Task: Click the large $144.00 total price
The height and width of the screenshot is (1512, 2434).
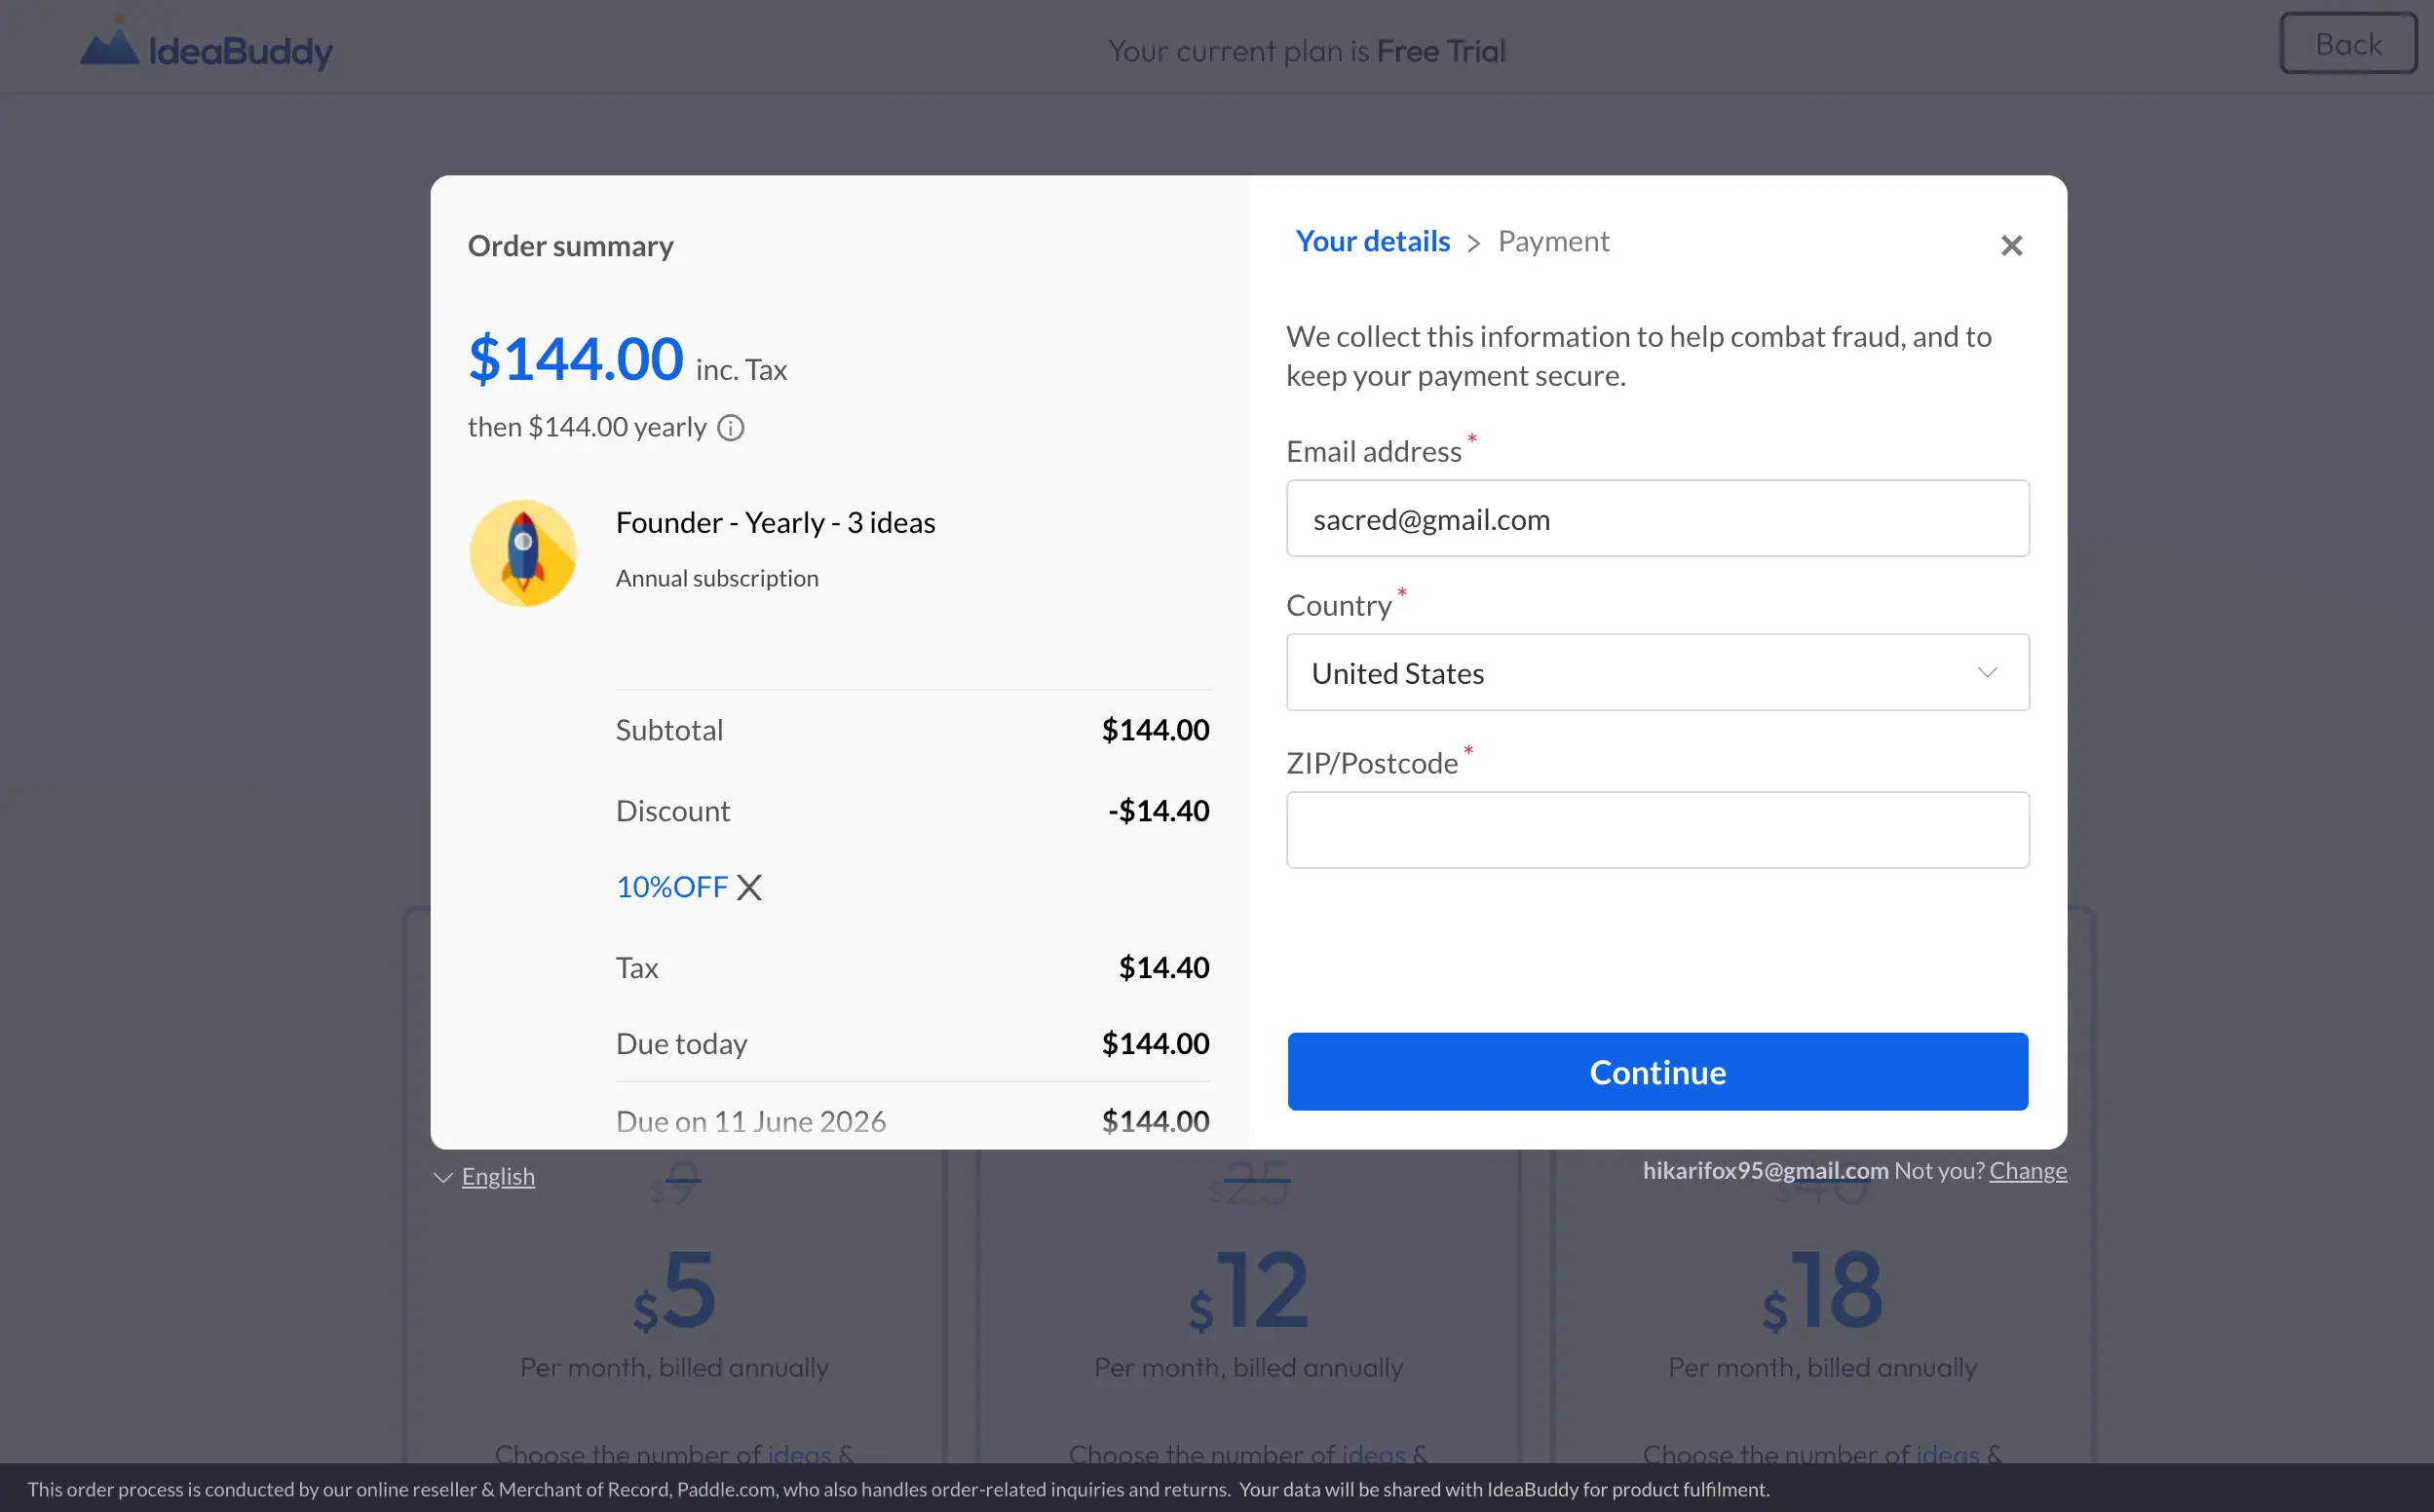Action: pyautogui.click(x=575, y=358)
